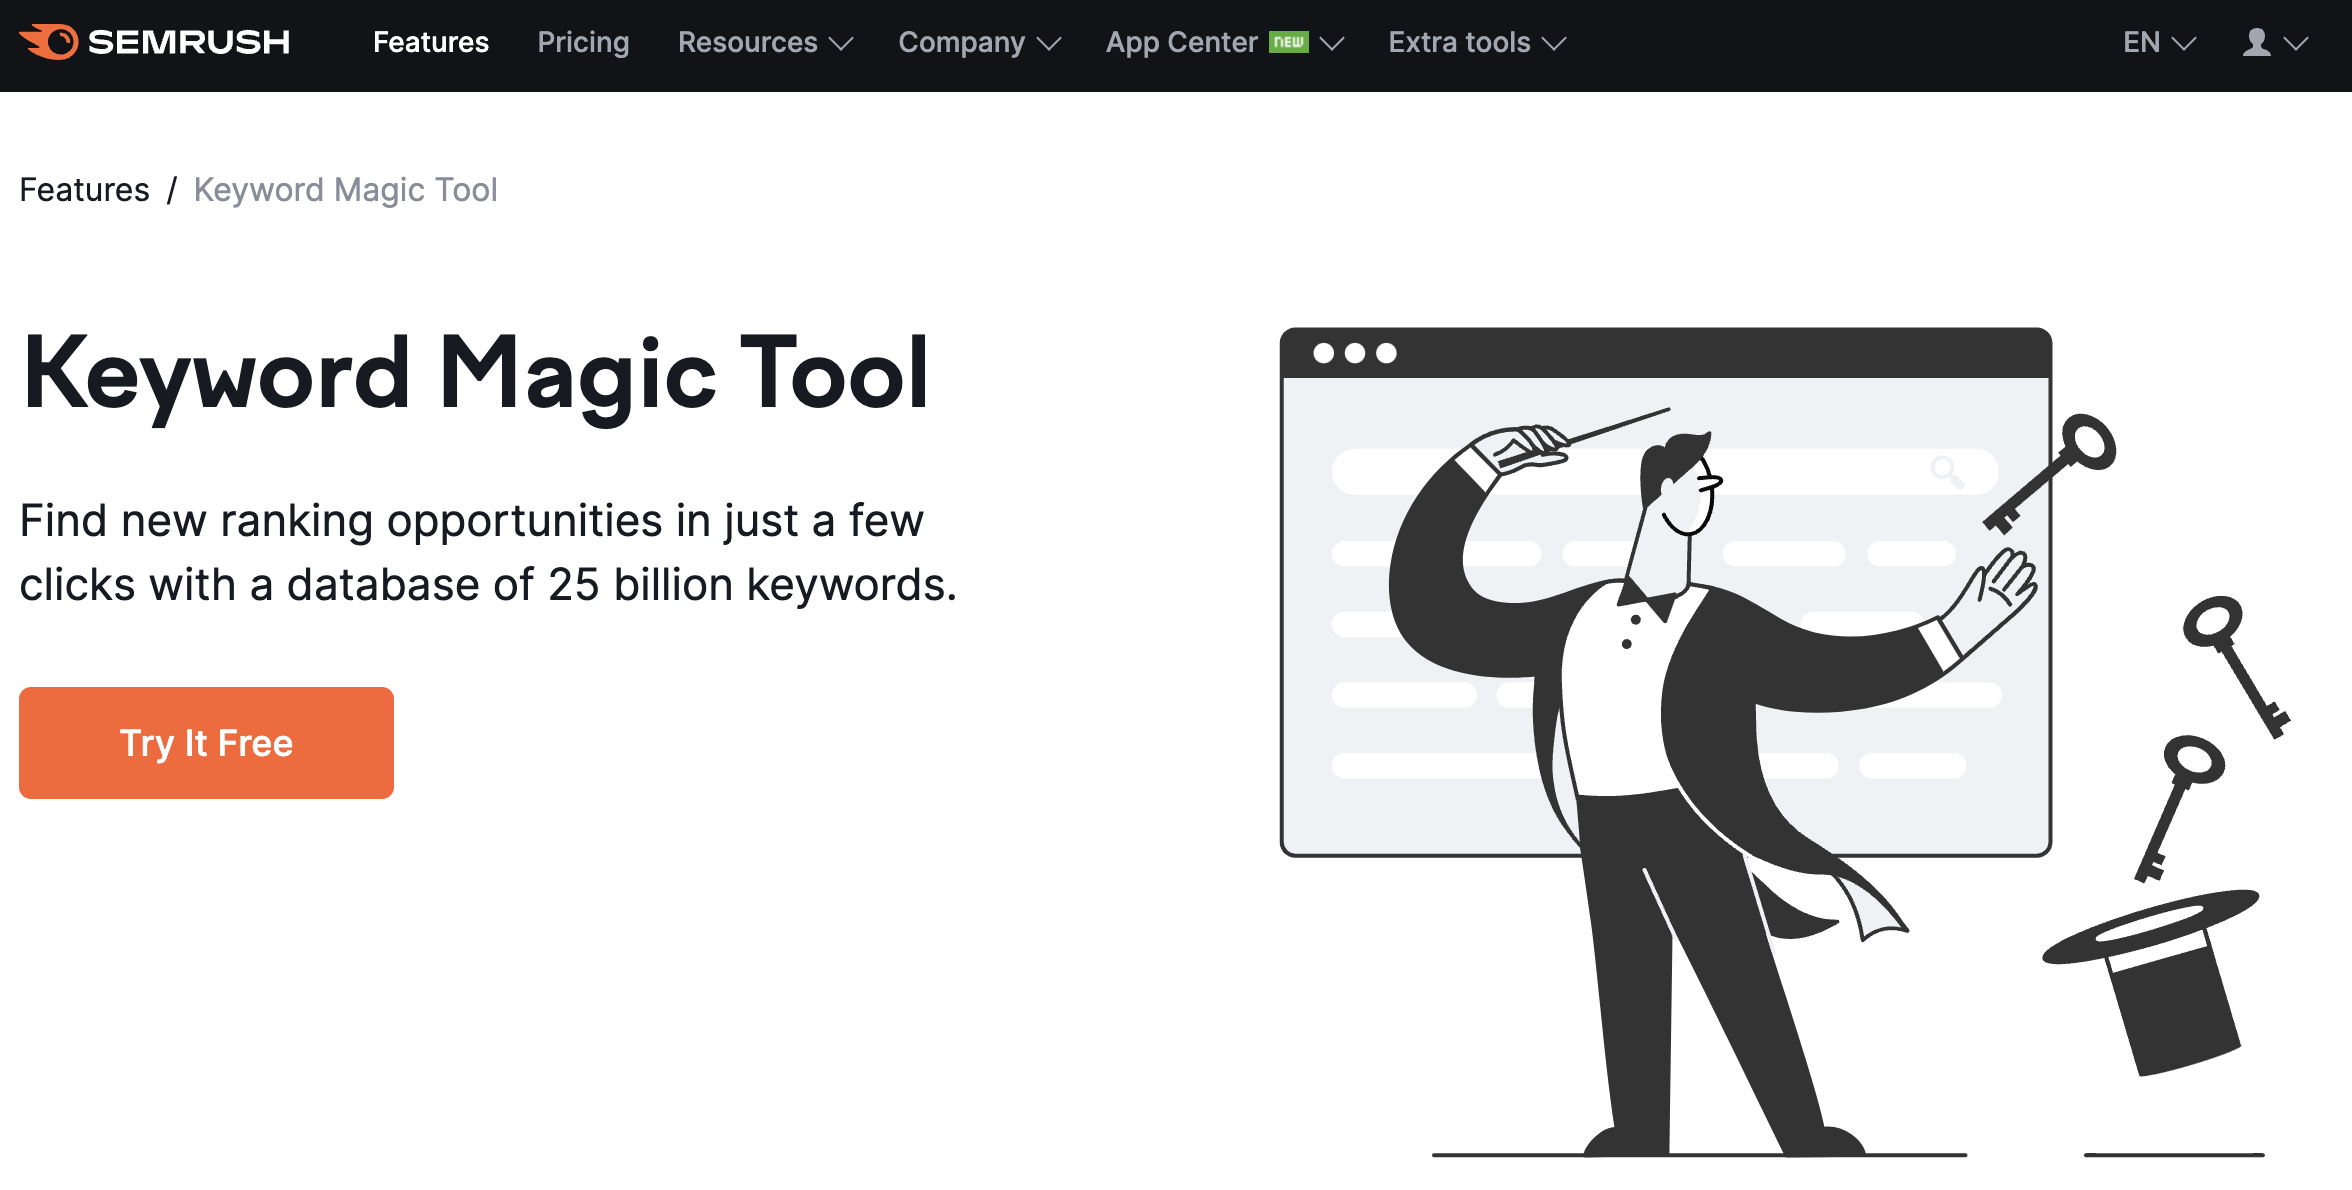Click the green new badge on App Center

tap(1288, 42)
